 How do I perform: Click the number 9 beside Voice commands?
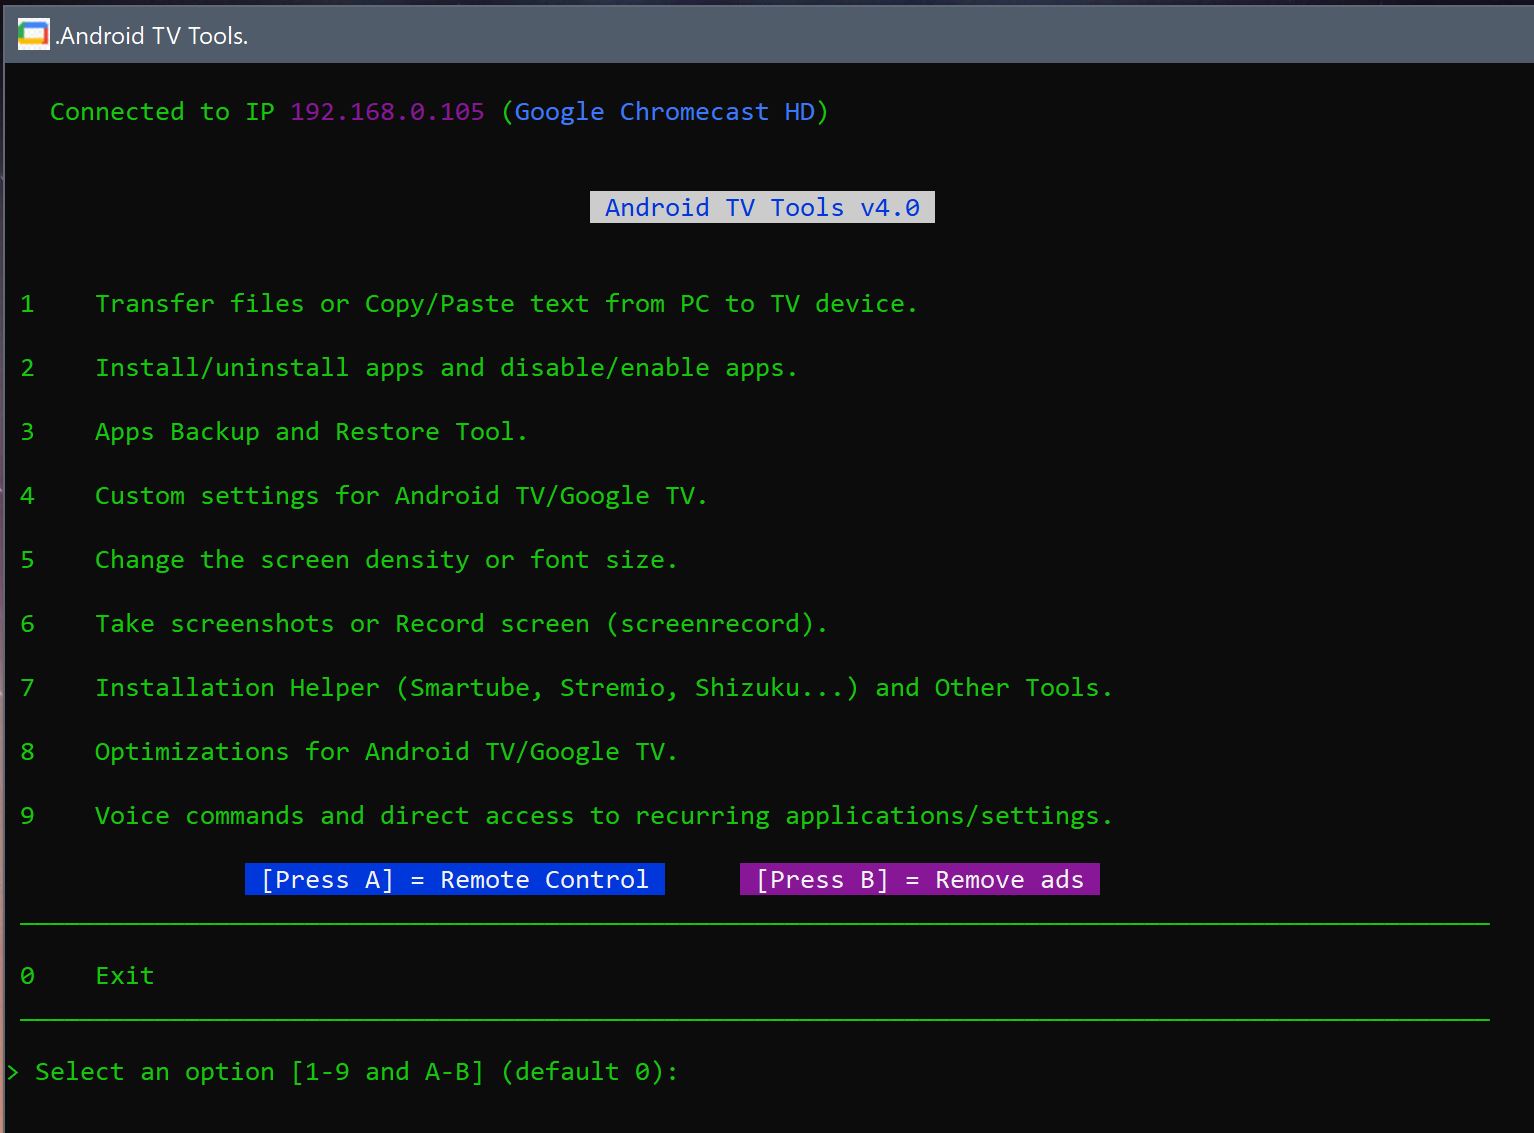click(27, 816)
